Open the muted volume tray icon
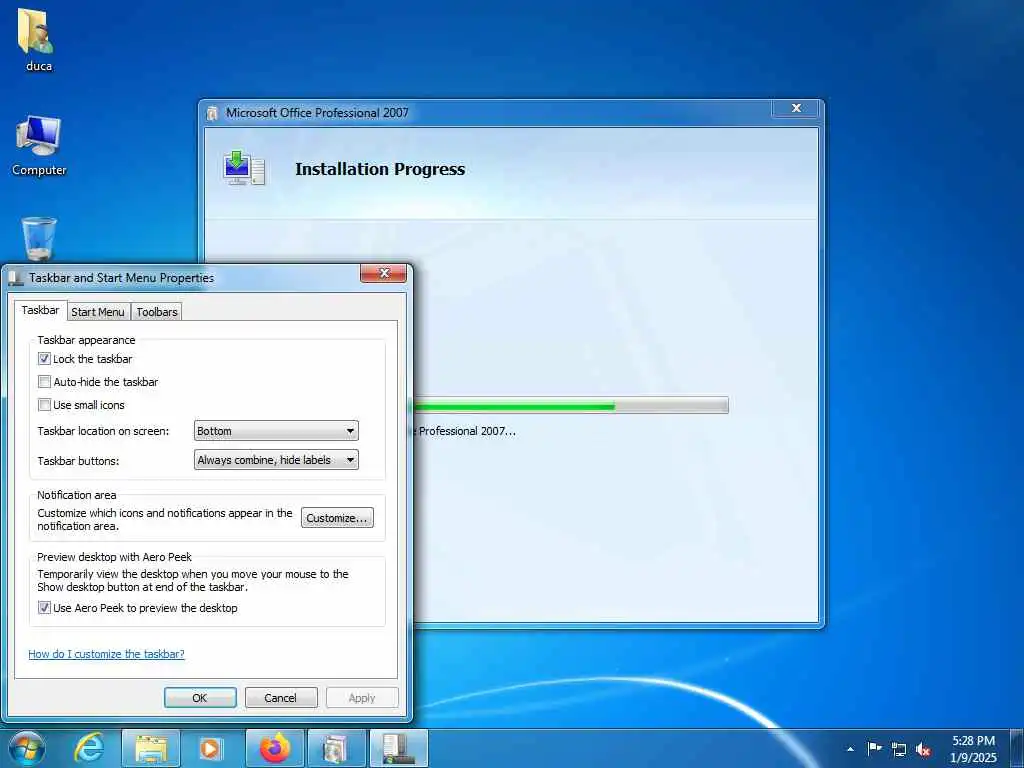This screenshot has width=1024, height=768. point(923,750)
